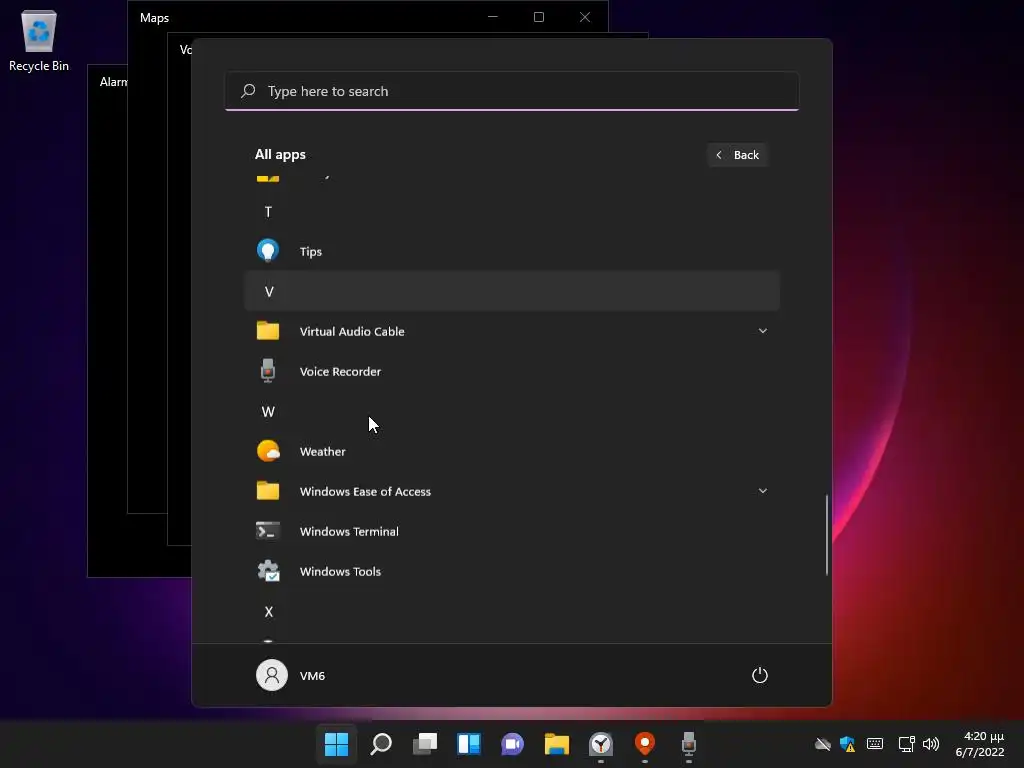Click the Voice Recorder label

pos(340,372)
